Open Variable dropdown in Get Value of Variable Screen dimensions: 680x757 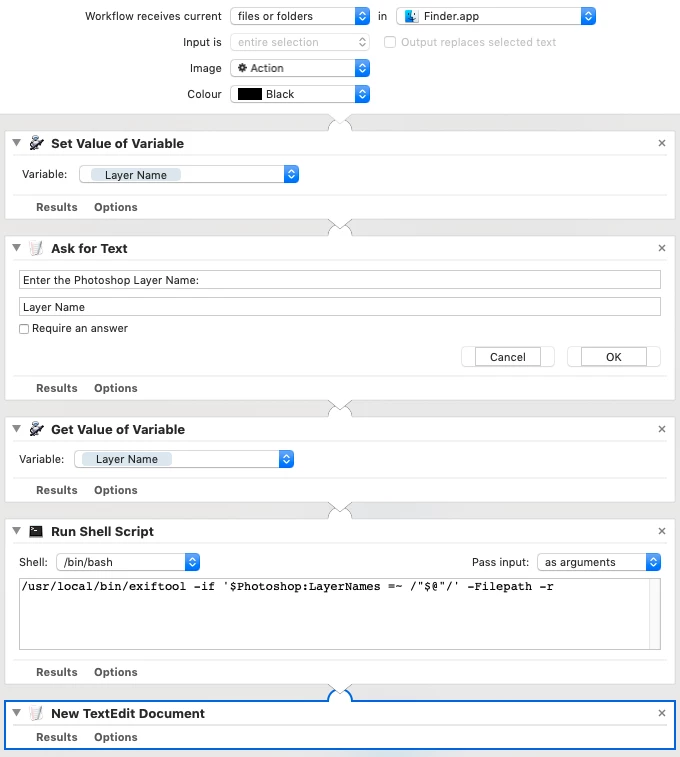pyautogui.click(x=184, y=459)
